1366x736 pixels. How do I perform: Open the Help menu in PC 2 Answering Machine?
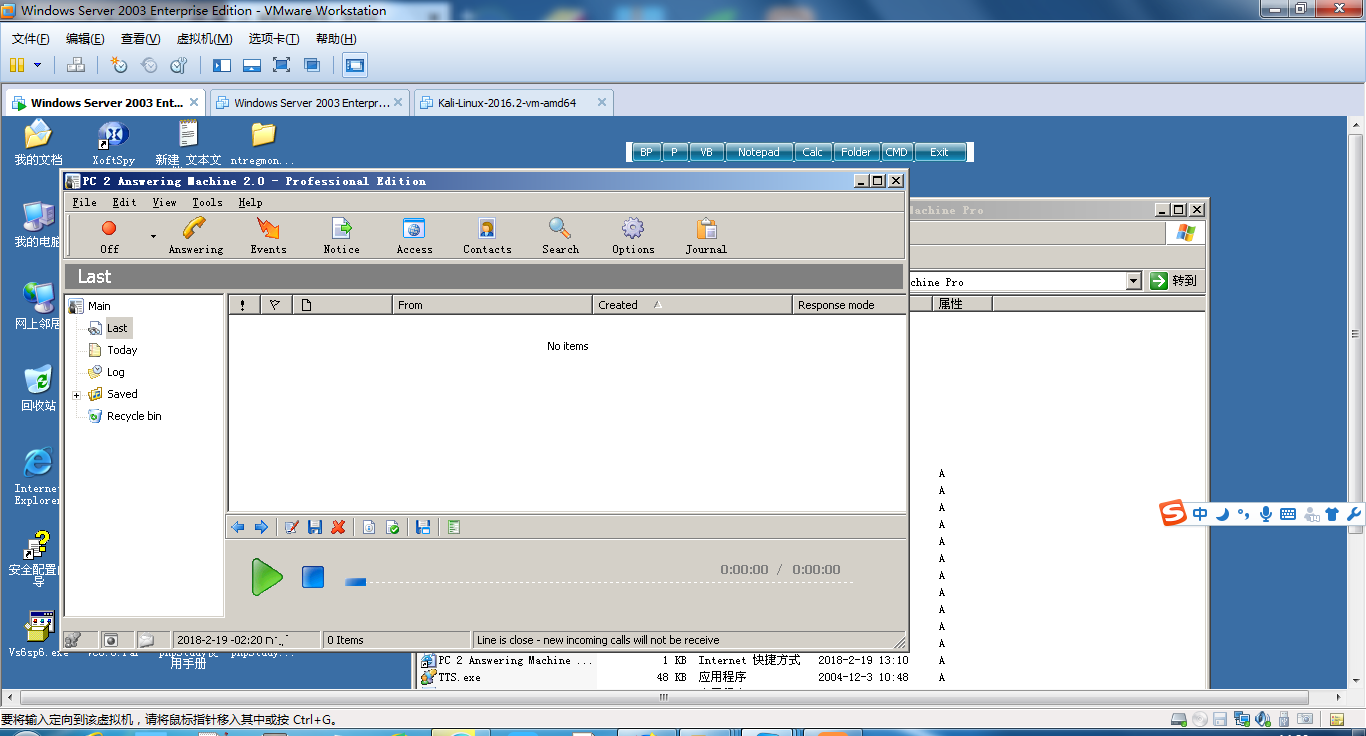[x=250, y=202]
